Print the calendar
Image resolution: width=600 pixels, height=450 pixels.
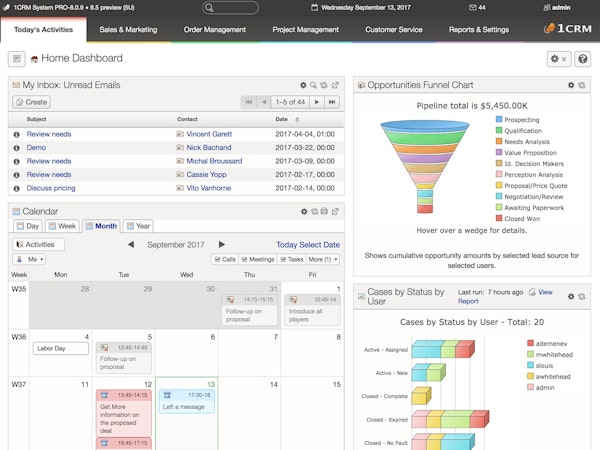coord(324,211)
